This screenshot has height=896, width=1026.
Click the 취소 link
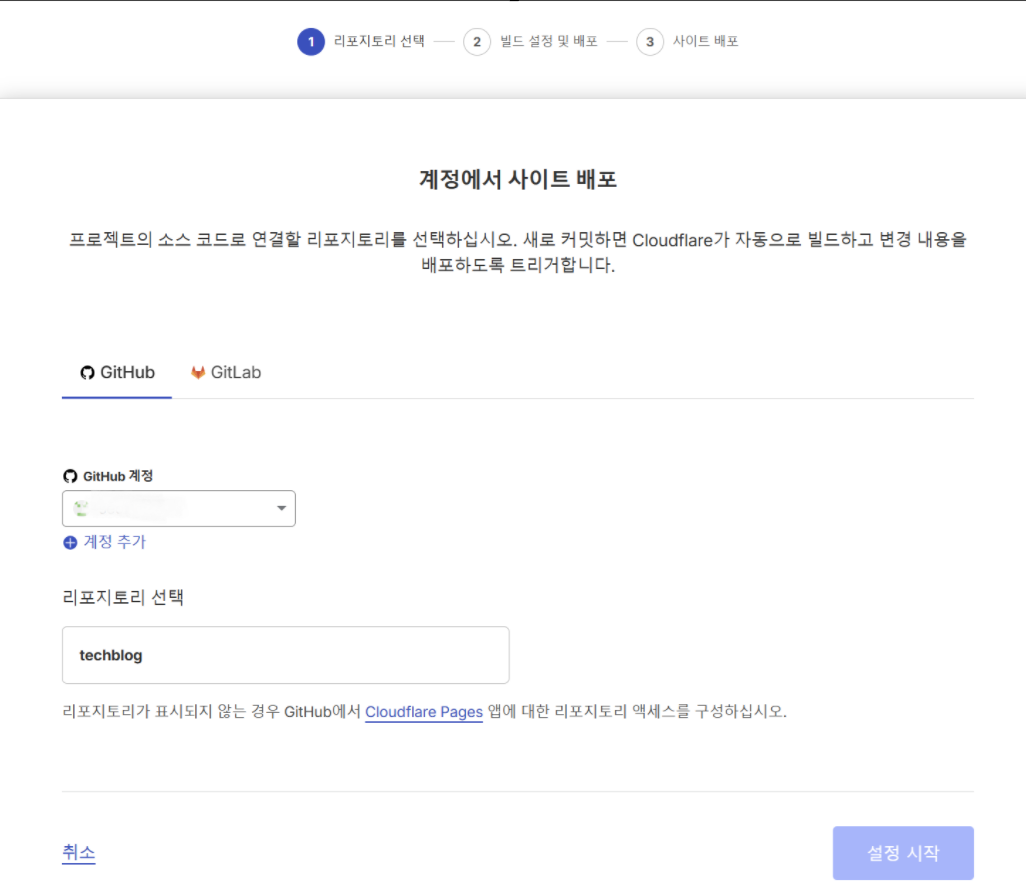pos(79,852)
